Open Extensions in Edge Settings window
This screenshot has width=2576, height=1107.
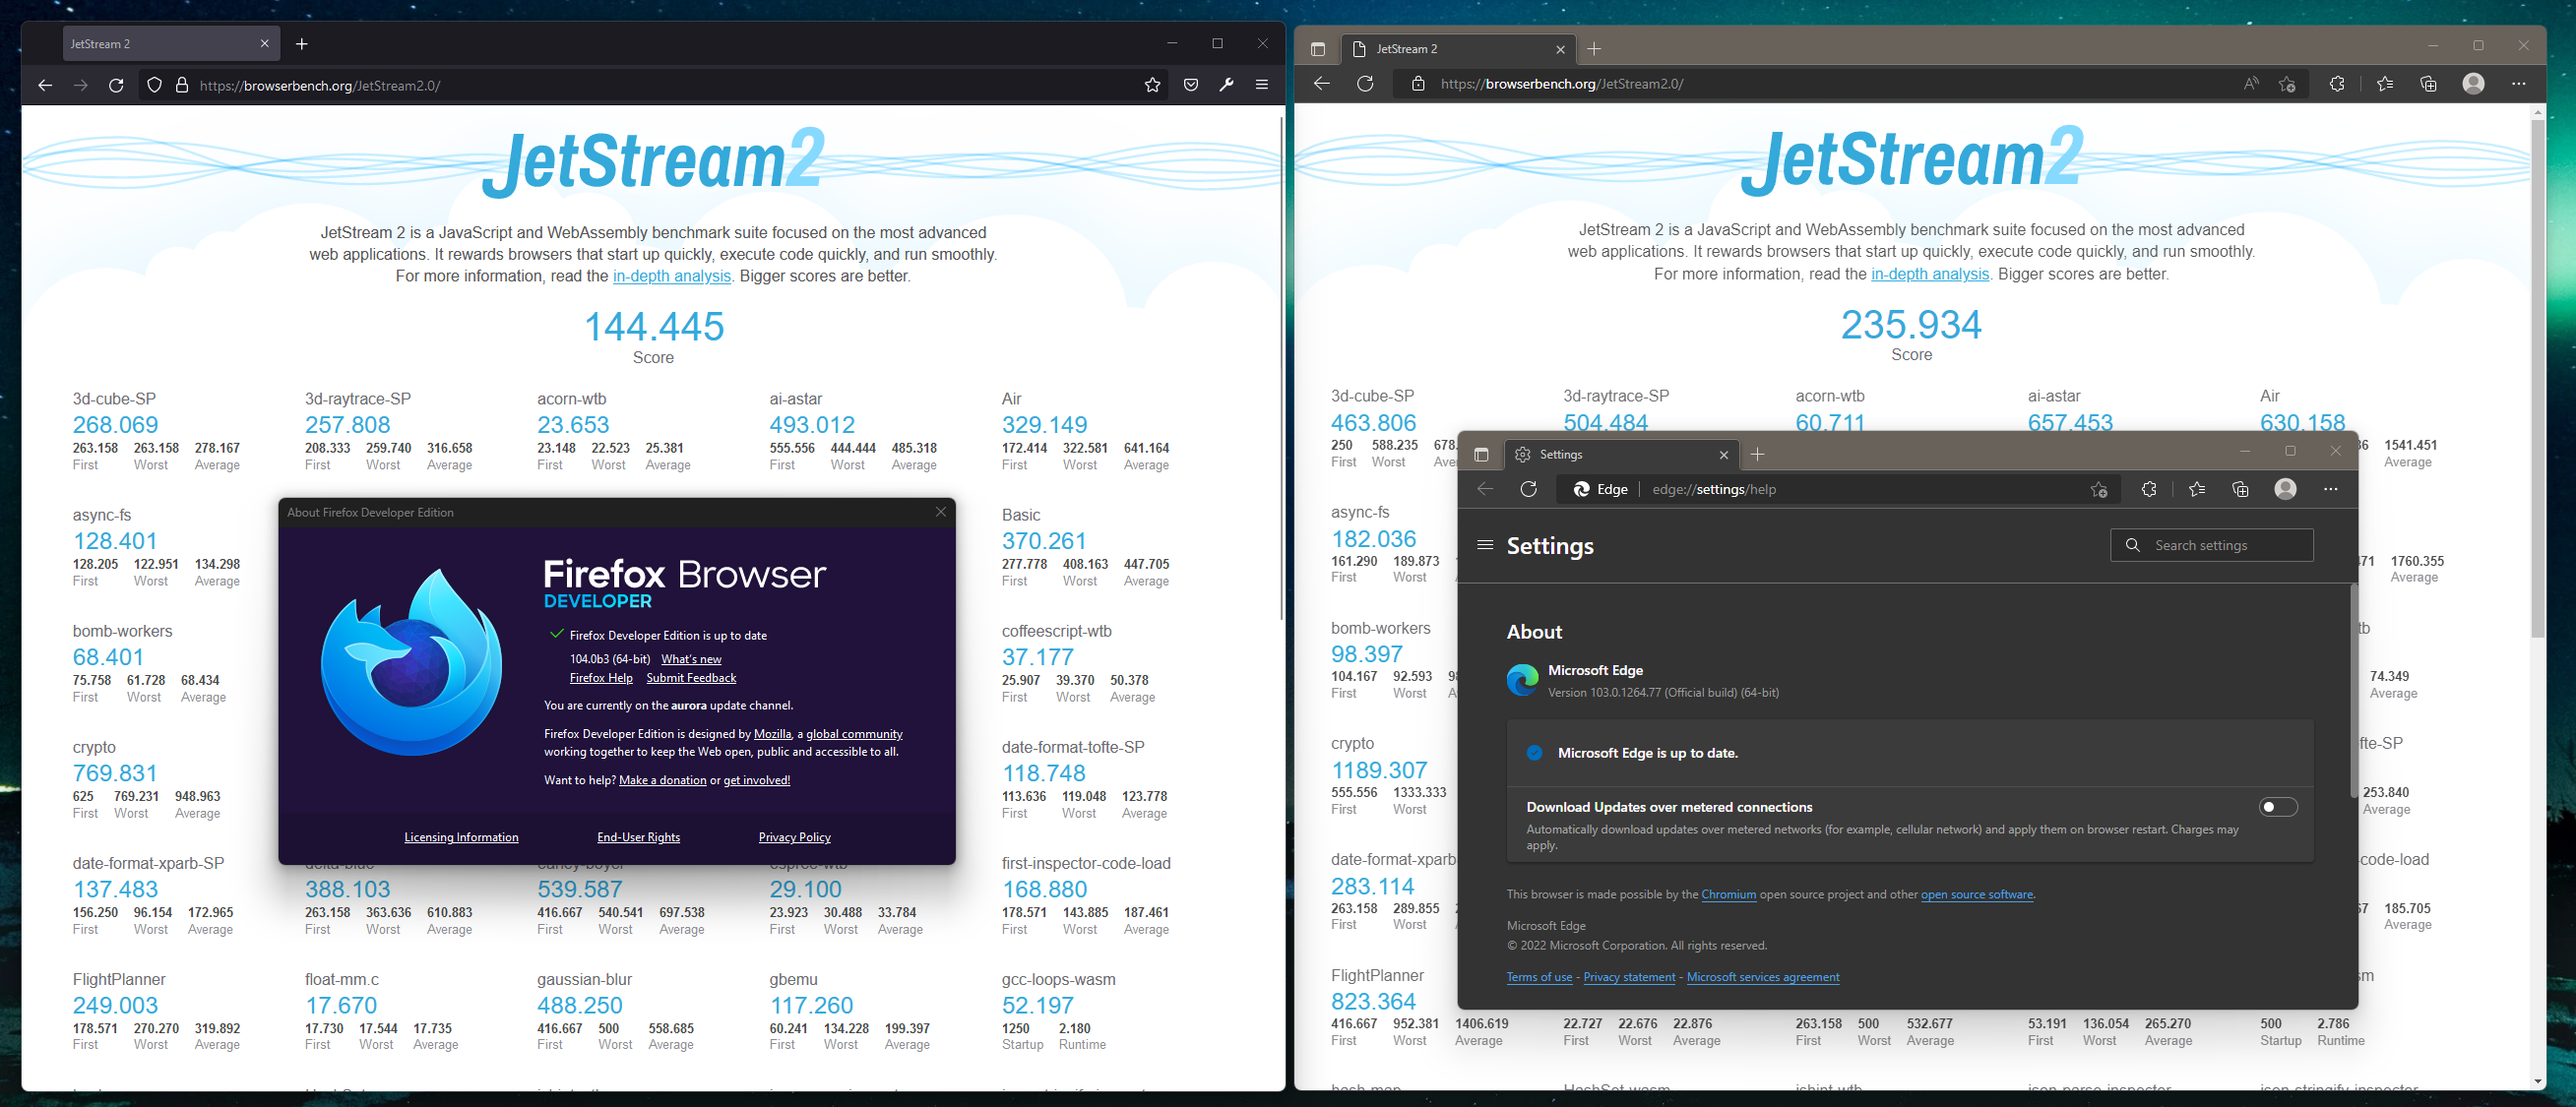[x=2149, y=489]
